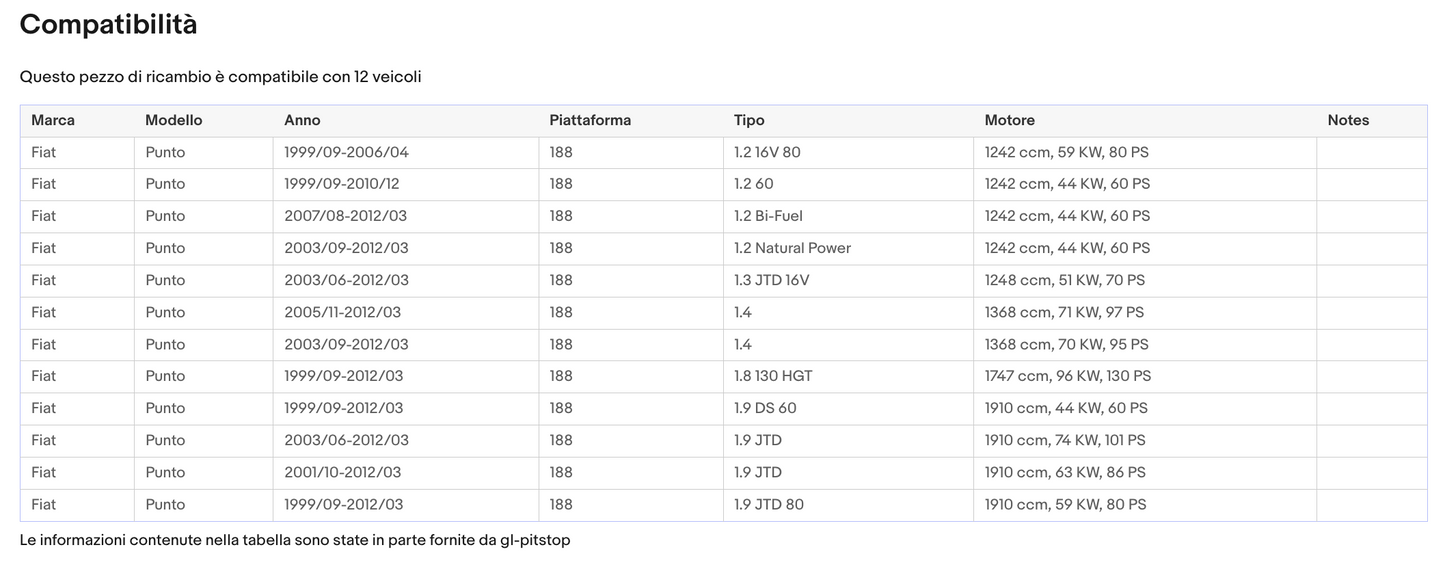The image size is (1445, 569).
Task: Click the 1.3 JTD 16V cell
Action: coord(771,280)
